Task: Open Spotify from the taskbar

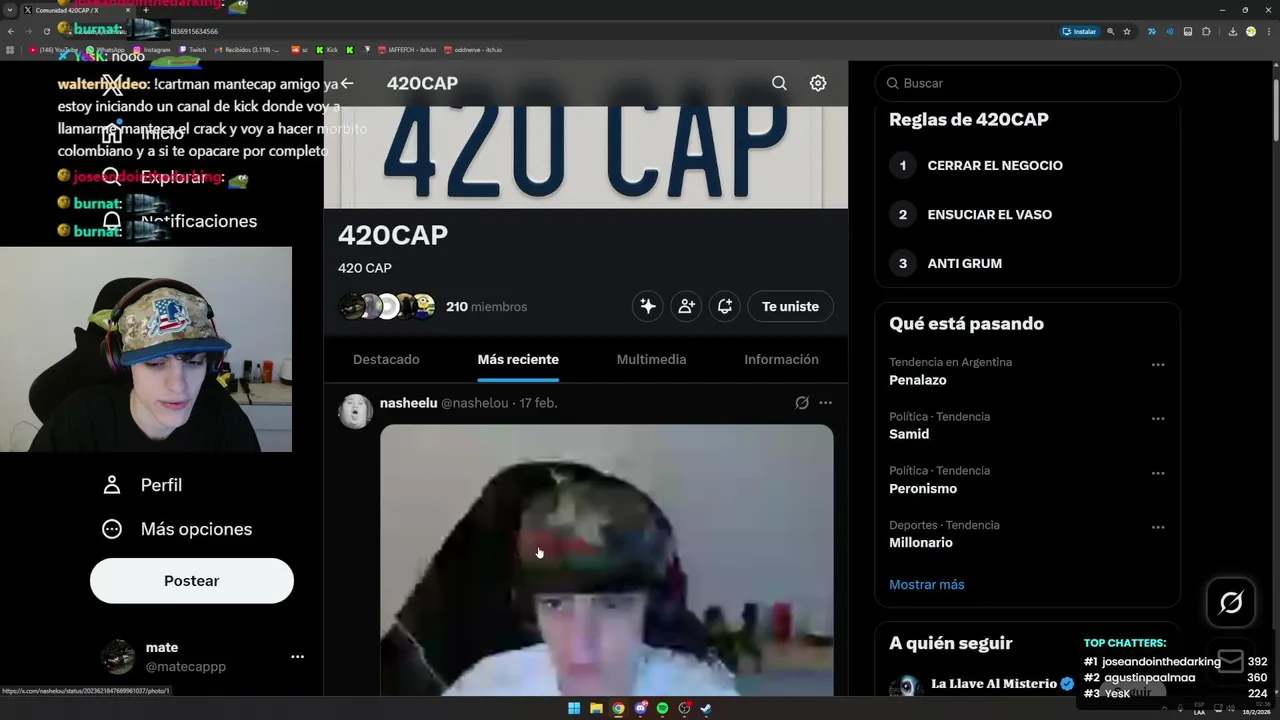Action: coord(662,709)
